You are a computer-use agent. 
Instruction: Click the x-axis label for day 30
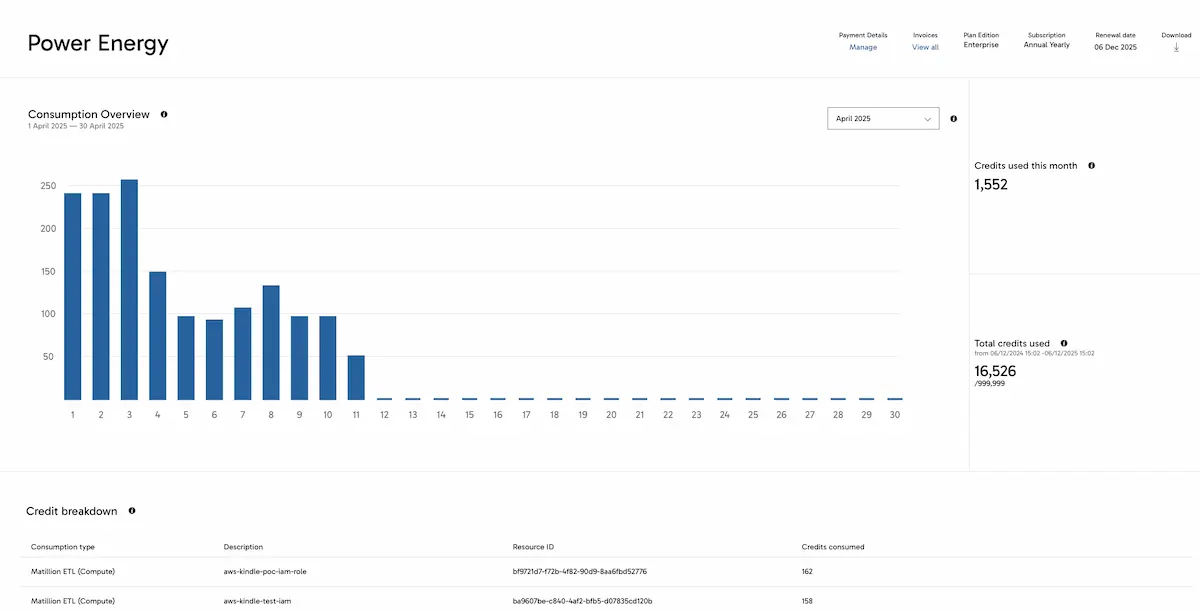pyautogui.click(x=895, y=414)
